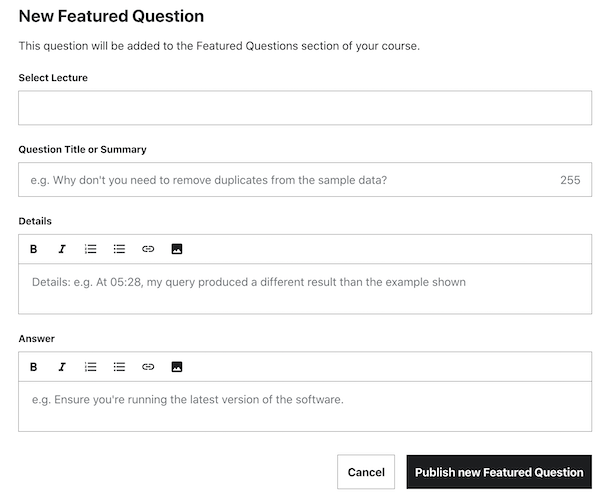
Task: Toggle italic in Details editor toolbar
Action: click(62, 249)
